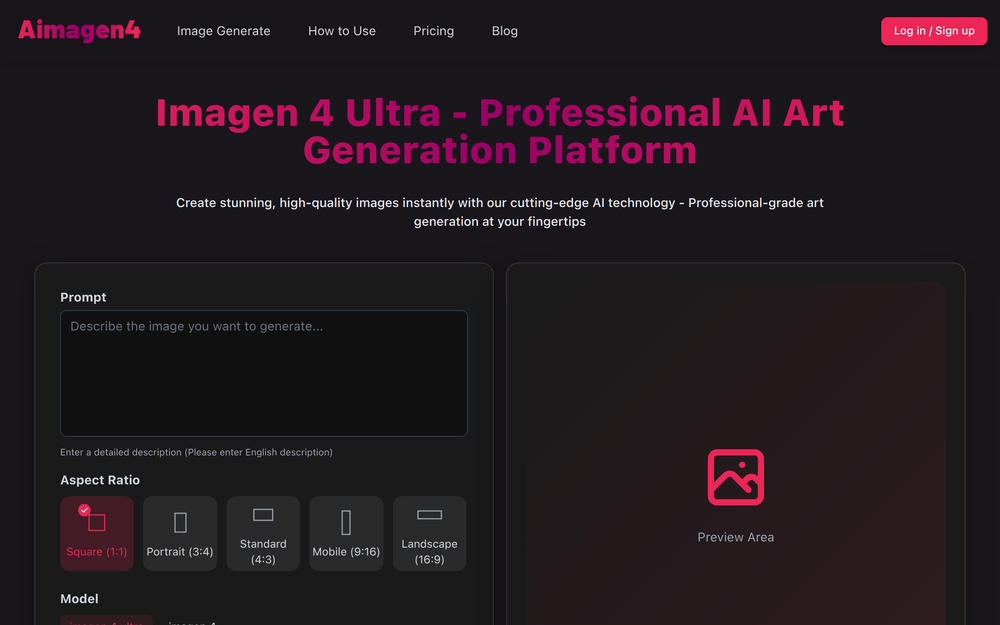This screenshot has width=1000, height=625.
Task: Visit the Blog
Action: (504, 31)
